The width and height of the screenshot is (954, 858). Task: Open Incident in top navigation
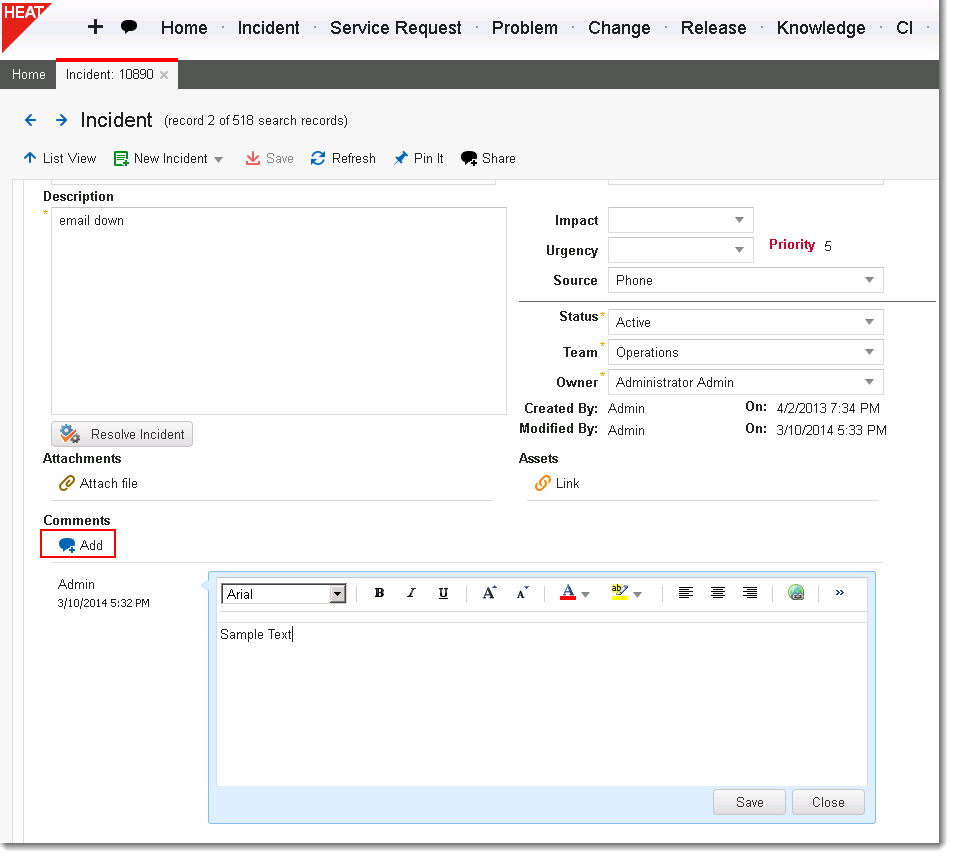(x=268, y=28)
